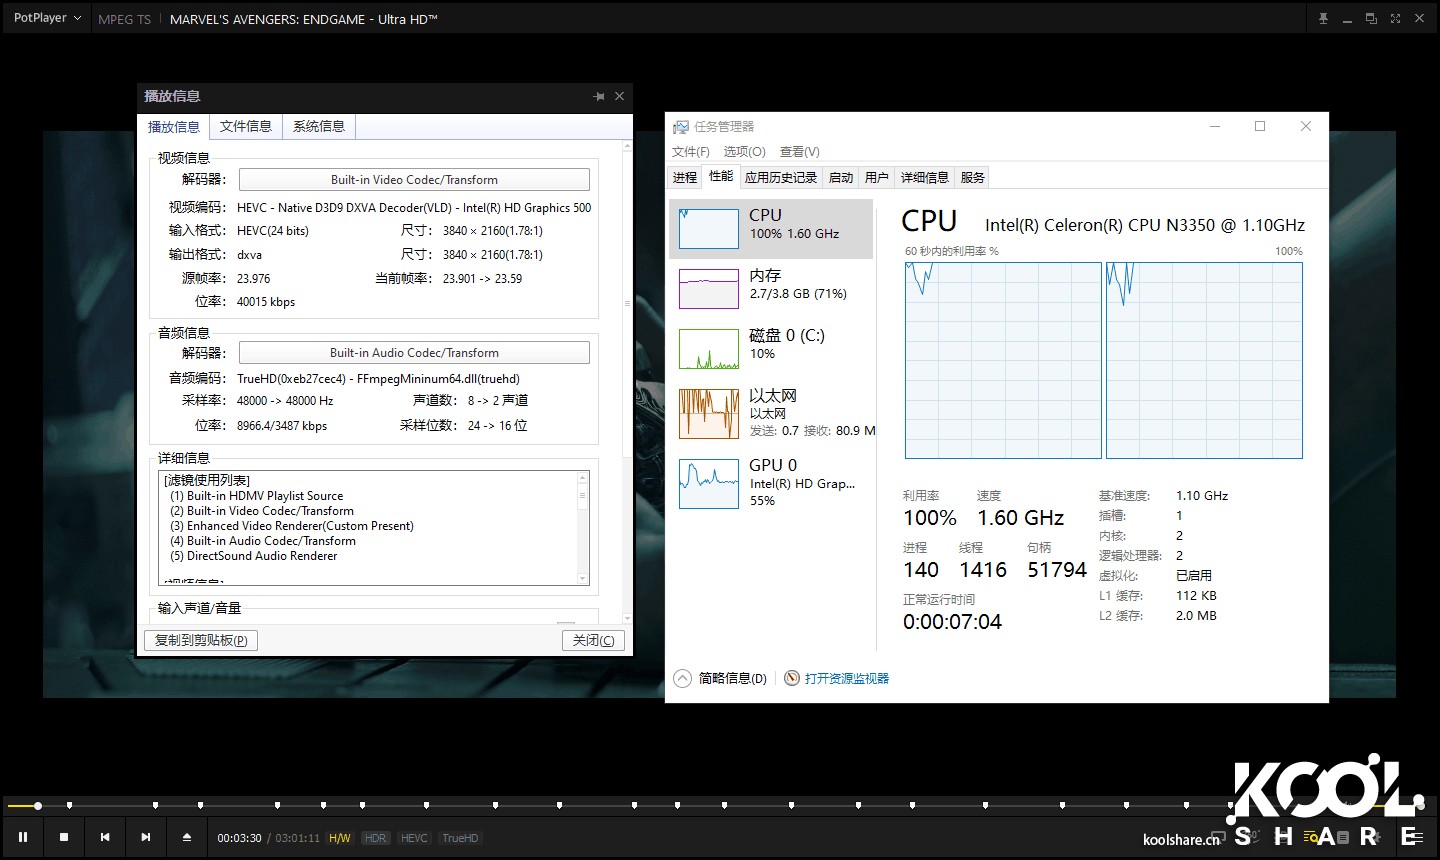The image size is (1440, 860).
Task: Click the eject icon to open media
Action: [186, 837]
